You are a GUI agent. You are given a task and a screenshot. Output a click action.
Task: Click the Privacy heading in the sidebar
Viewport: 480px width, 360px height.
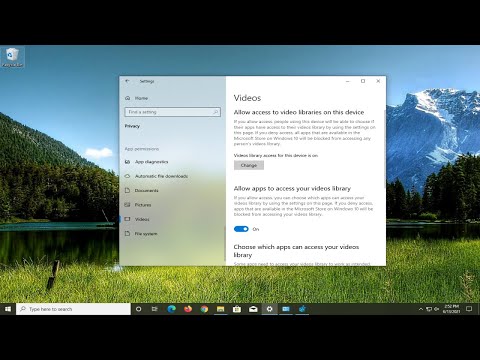[x=132, y=126]
